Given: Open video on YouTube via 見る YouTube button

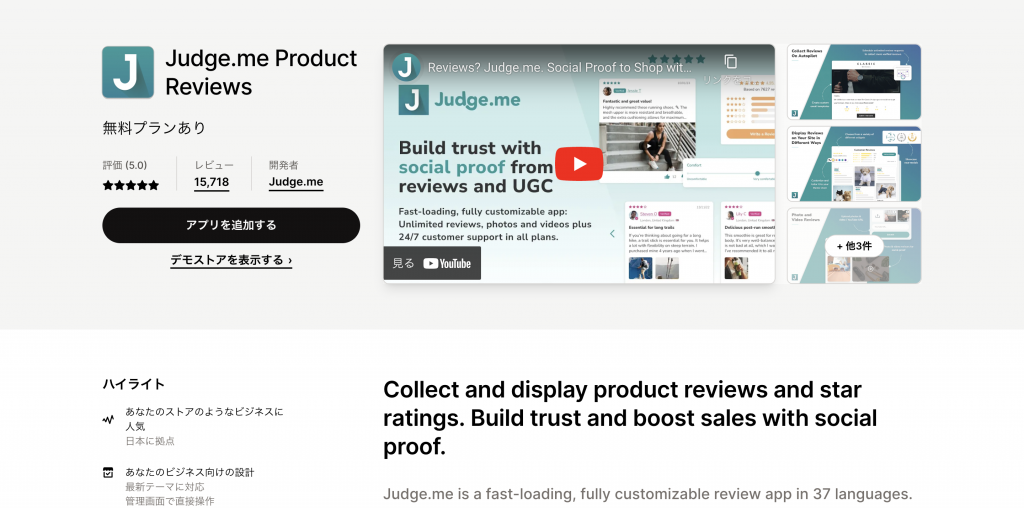Looking at the screenshot, I should (432, 263).
